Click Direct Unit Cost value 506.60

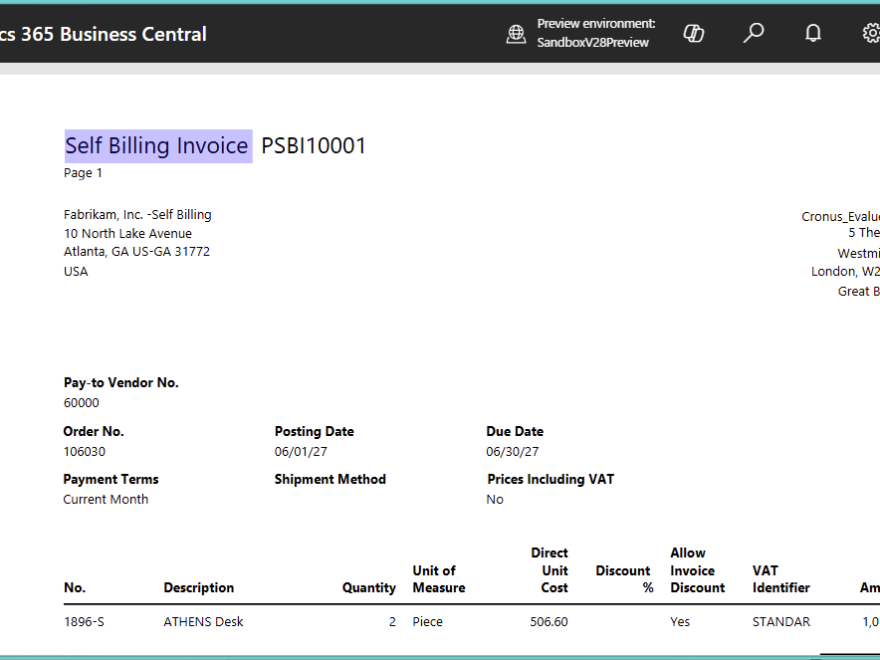548,622
